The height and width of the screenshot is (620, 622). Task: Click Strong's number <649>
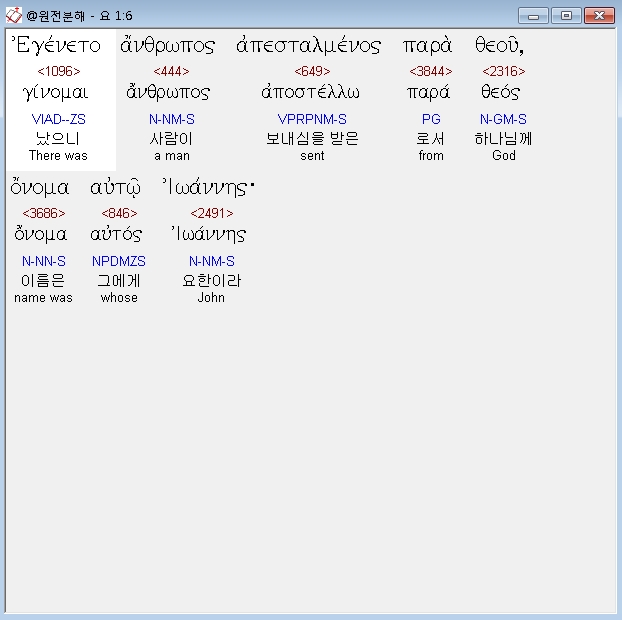point(312,71)
